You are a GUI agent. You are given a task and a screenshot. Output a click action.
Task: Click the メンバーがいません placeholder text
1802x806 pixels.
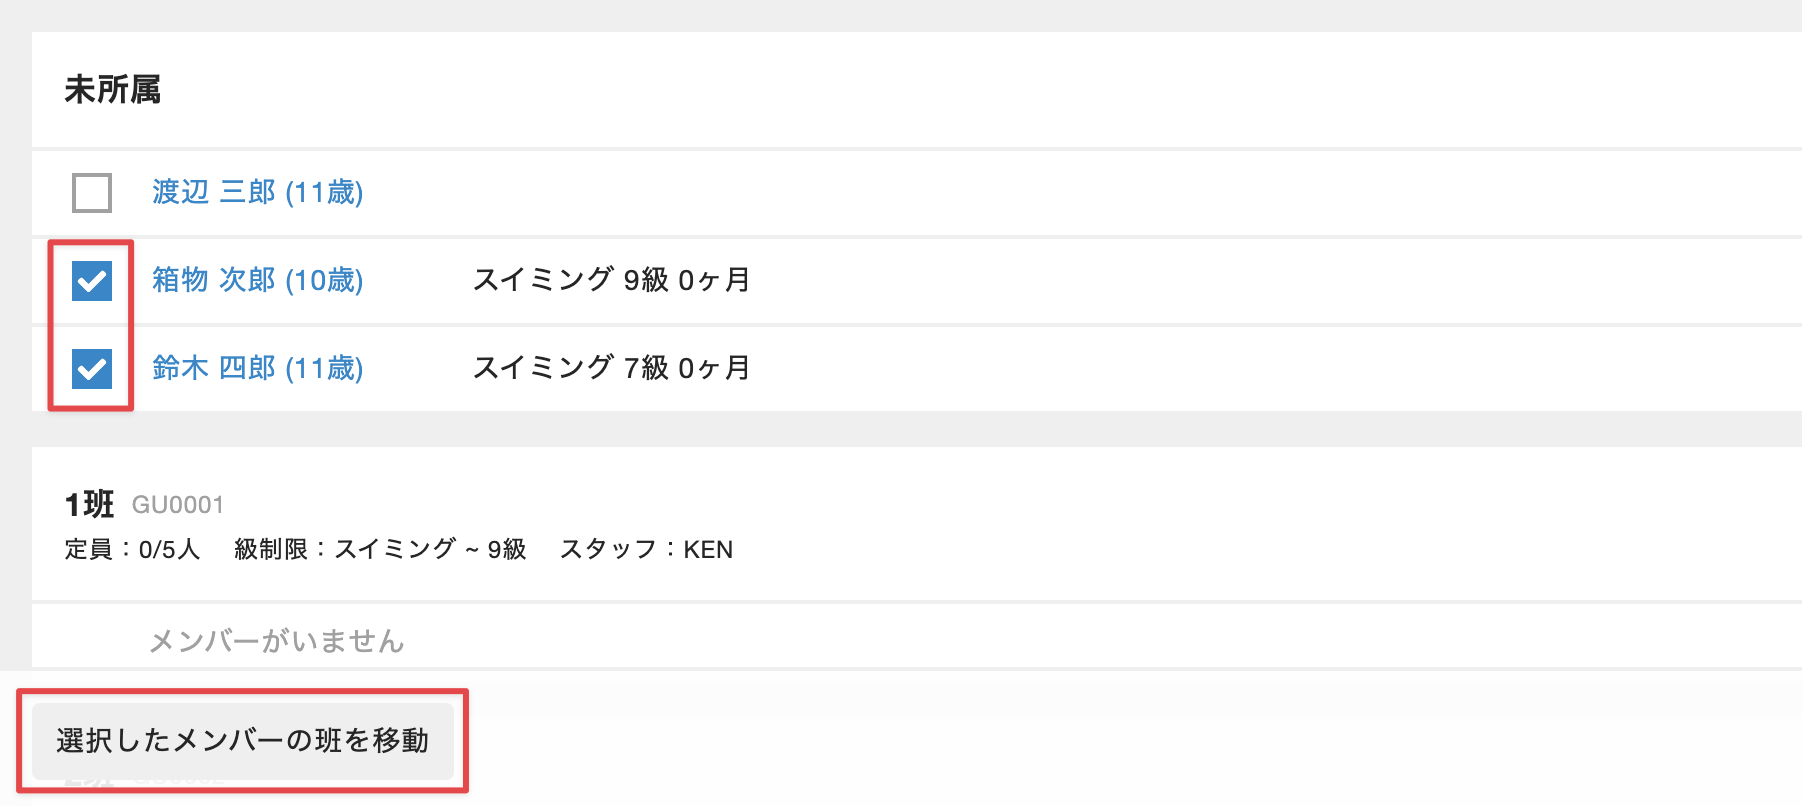tap(276, 641)
